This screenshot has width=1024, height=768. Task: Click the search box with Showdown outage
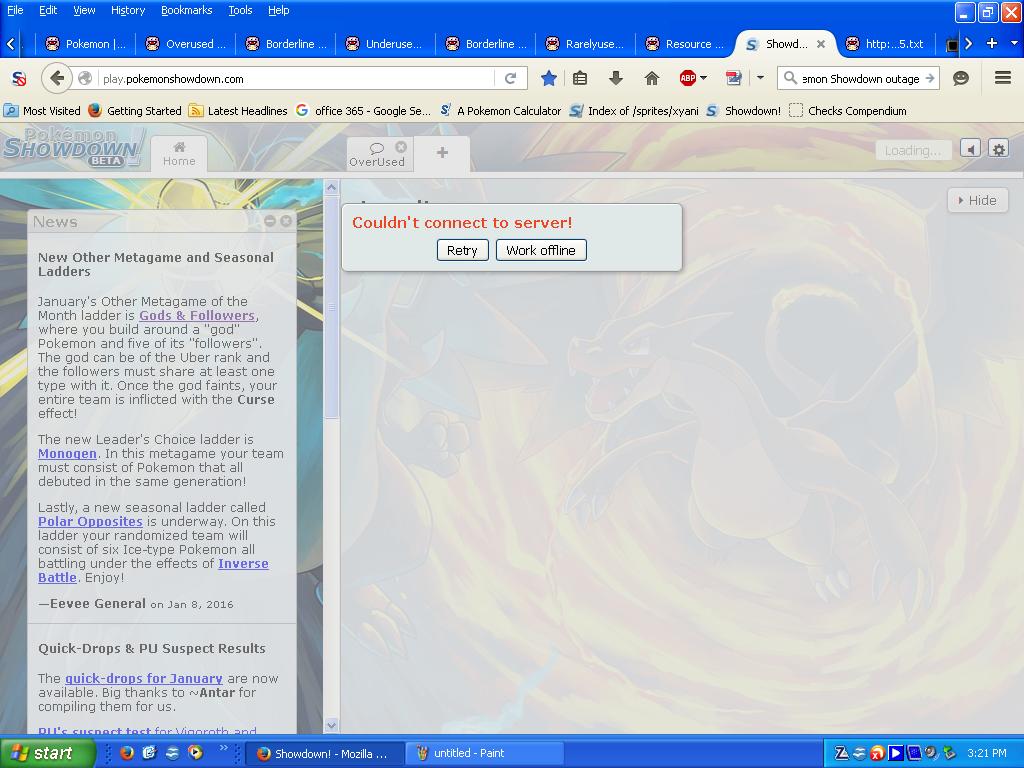coord(860,78)
